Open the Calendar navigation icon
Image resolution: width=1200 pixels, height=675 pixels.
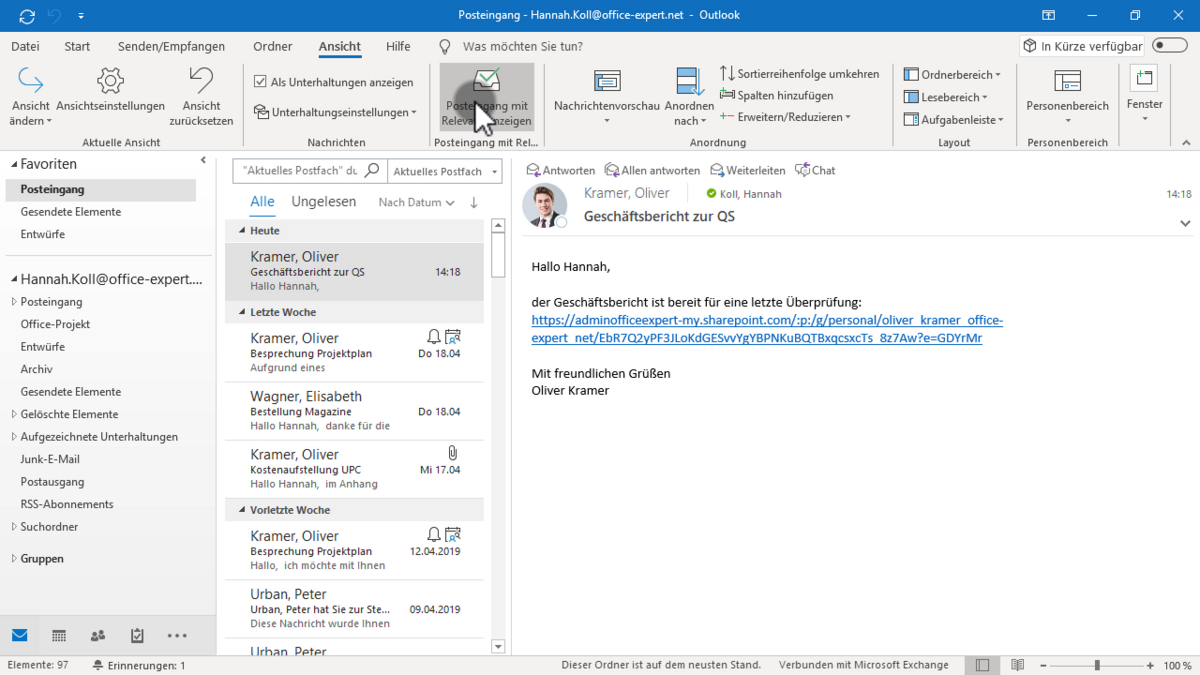click(59, 636)
